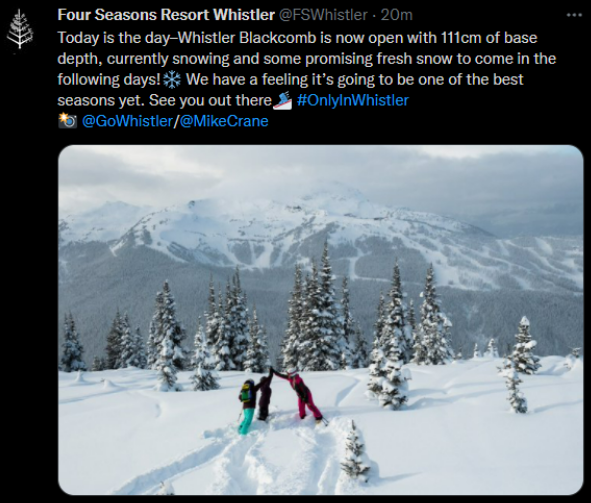
Task: Click the cloudy sky area of the photo
Action: pos(320,171)
